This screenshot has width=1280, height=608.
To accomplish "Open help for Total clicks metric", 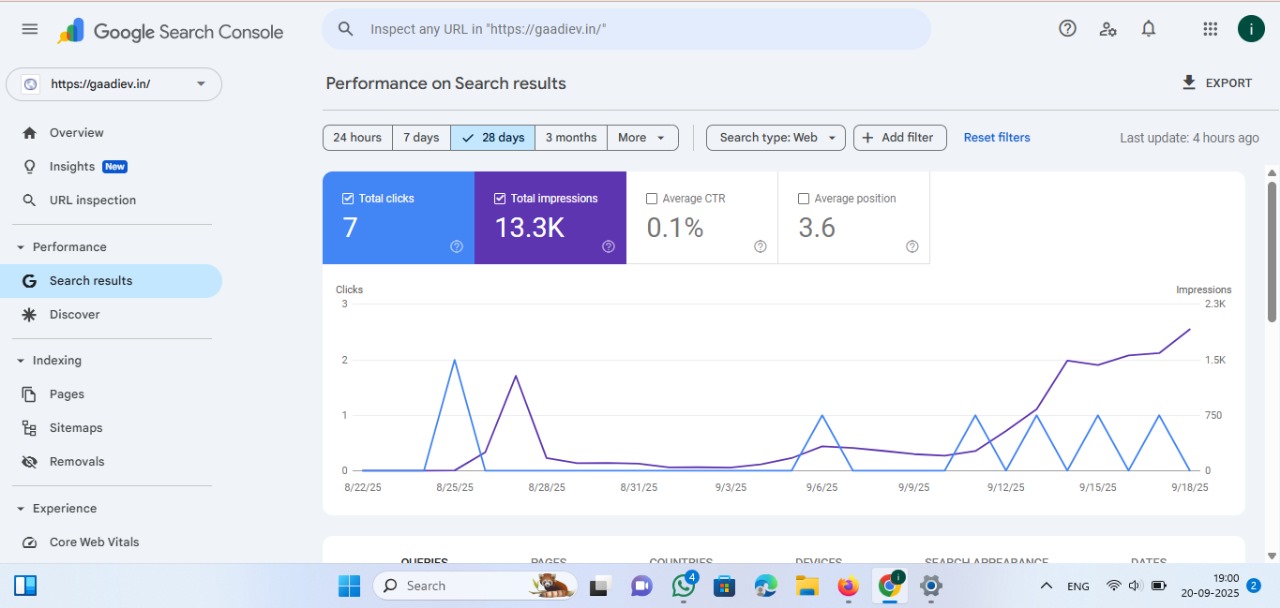I will click(x=456, y=247).
